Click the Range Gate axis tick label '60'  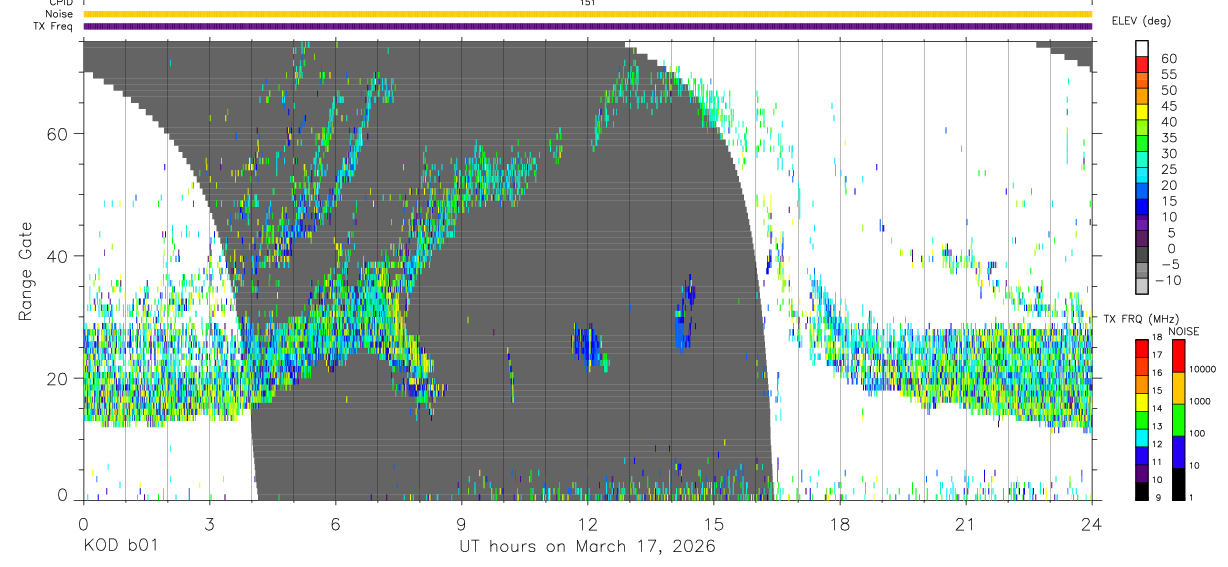coord(59,134)
